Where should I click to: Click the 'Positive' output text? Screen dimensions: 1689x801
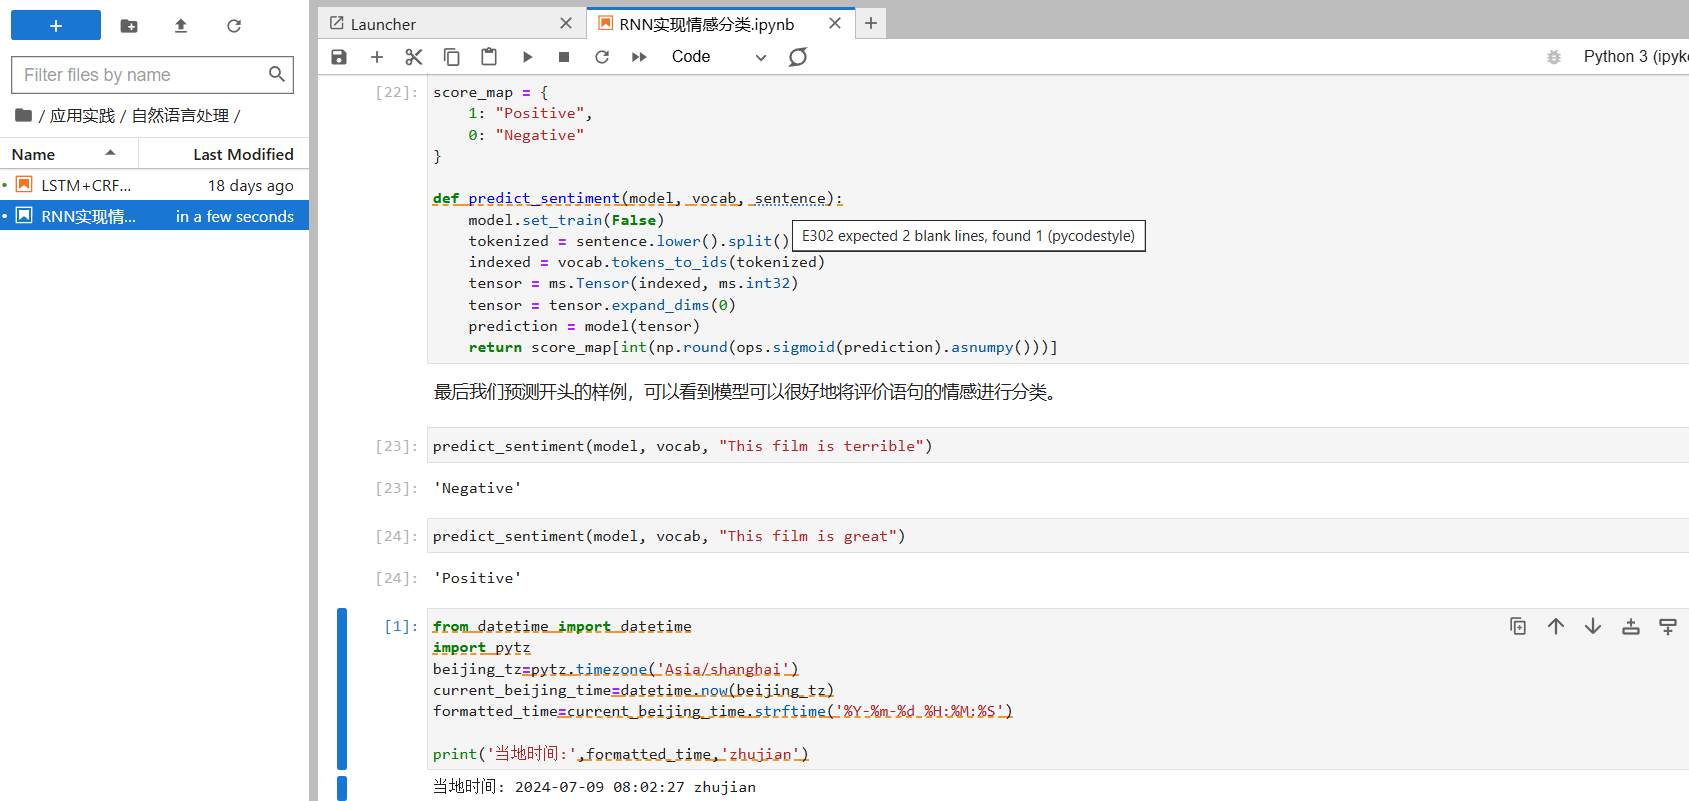click(x=477, y=578)
